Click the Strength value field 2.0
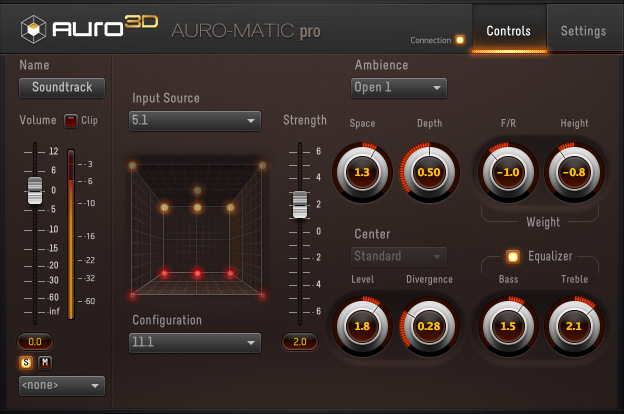This screenshot has width=624, height=414. click(x=300, y=342)
